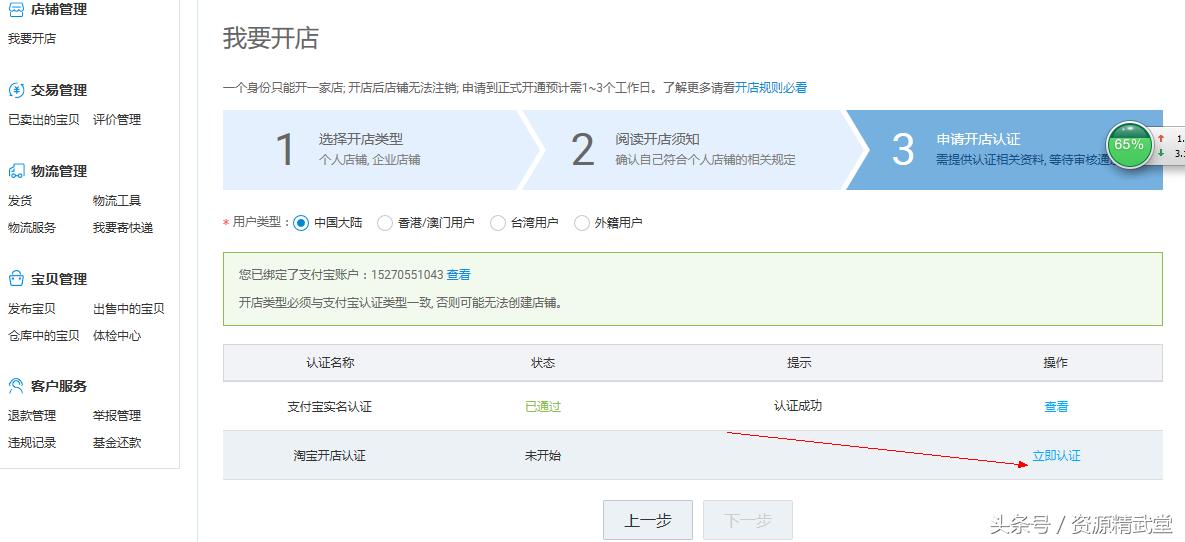Viewport: 1185px width, 542px height.
Task: Click the 下一步 button
Action: (x=747, y=520)
